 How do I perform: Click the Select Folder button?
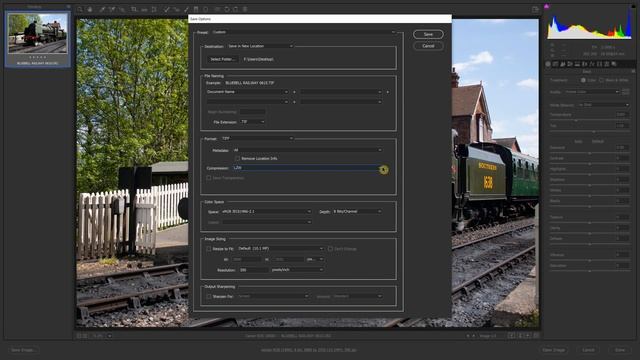click(x=222, y=59)
